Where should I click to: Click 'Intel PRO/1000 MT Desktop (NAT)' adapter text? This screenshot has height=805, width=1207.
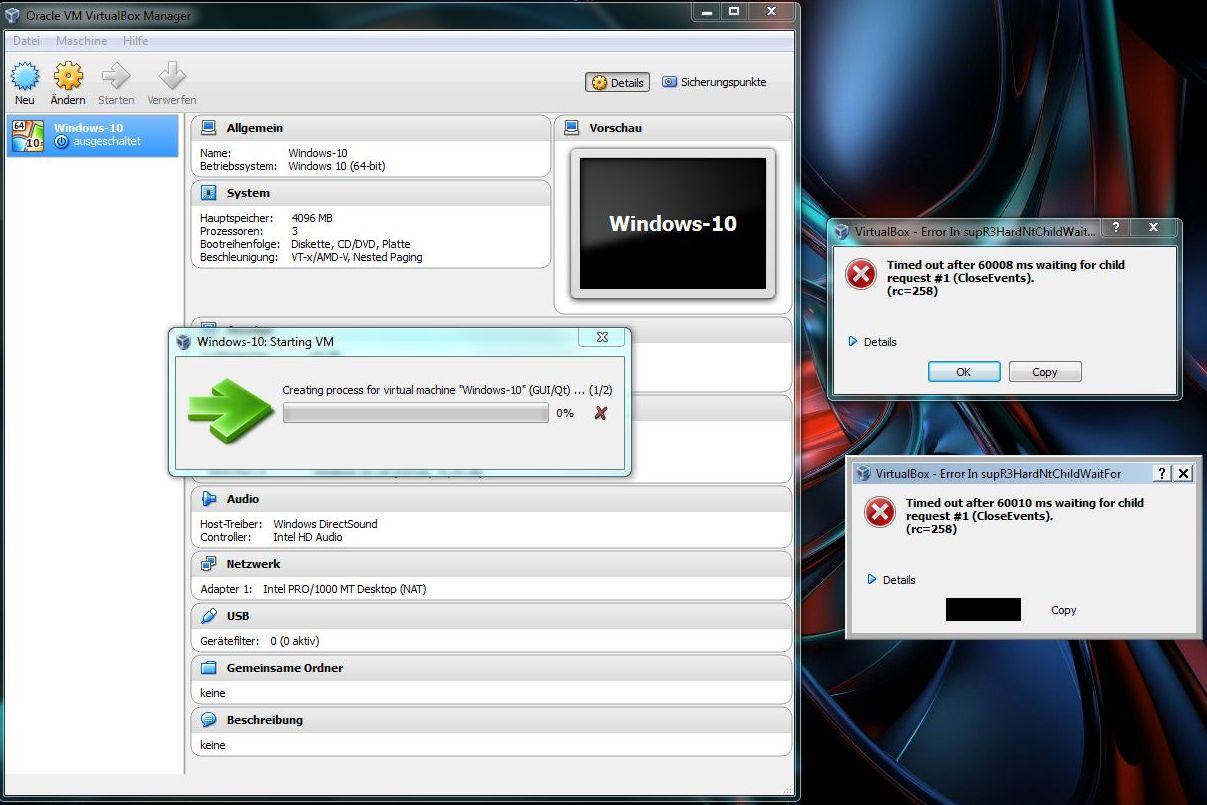coord(345,589)
